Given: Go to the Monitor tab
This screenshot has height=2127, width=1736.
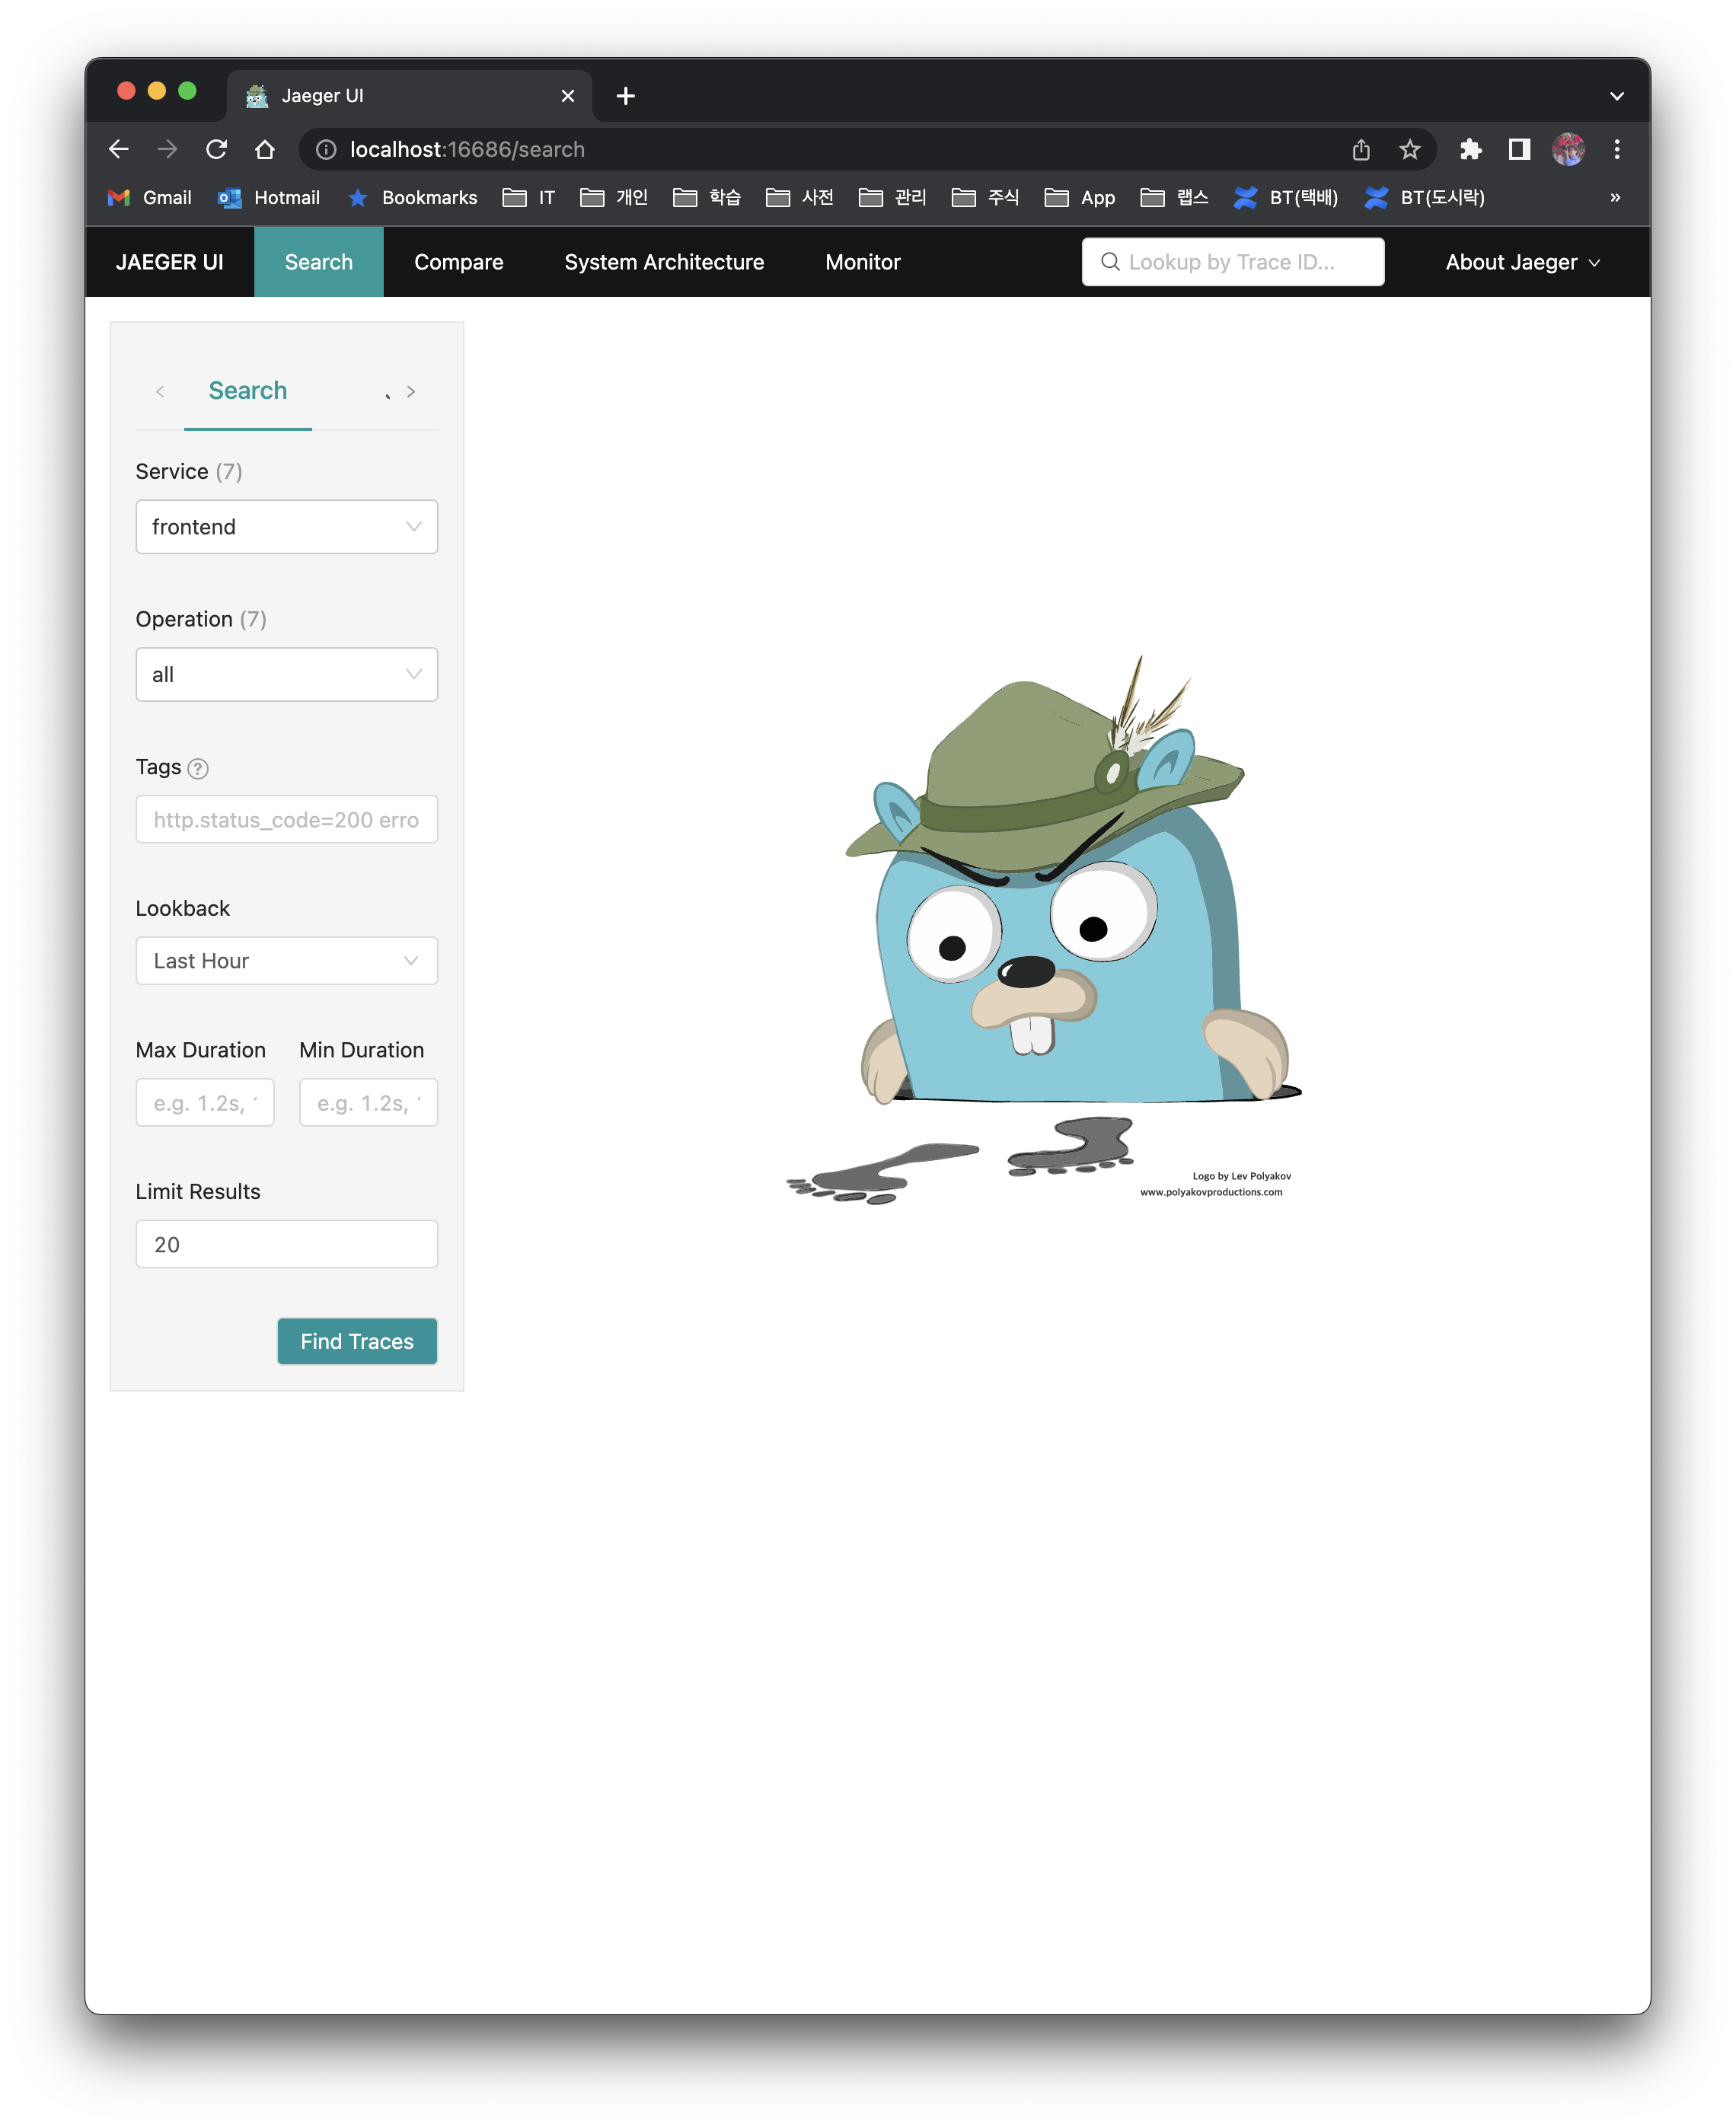Looking at the screenshot, I should coord(862,262).
